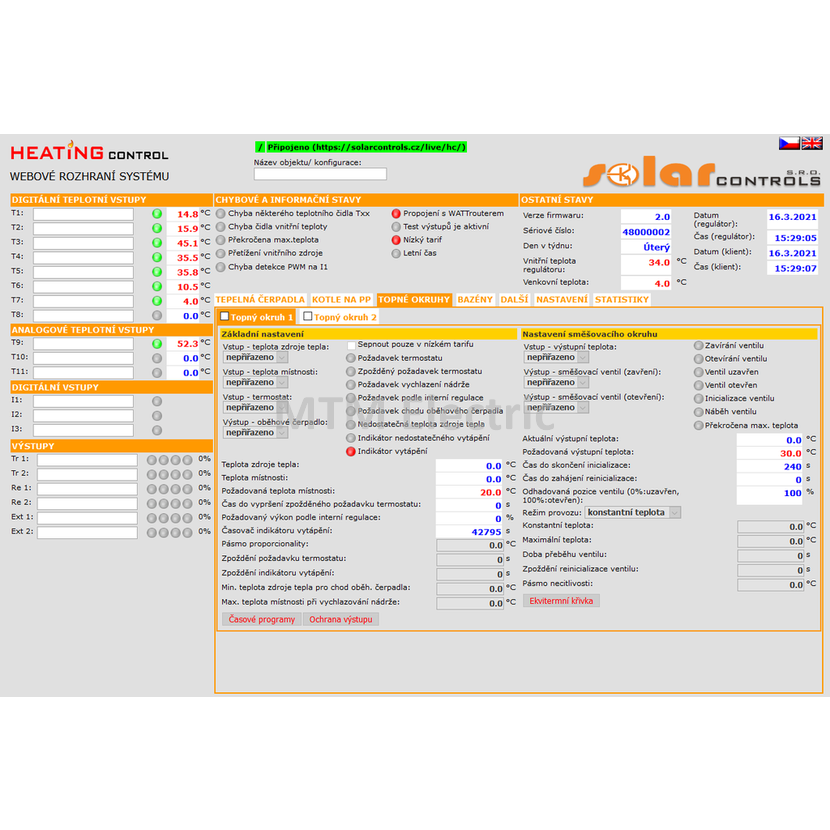Switch language with the British flag icon
Viewport: 830px width, 830px height.
812,144
